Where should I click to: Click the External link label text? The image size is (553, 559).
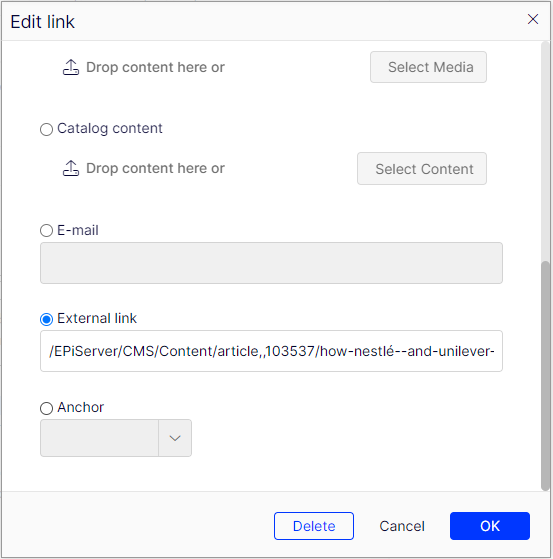coord(97,318)
